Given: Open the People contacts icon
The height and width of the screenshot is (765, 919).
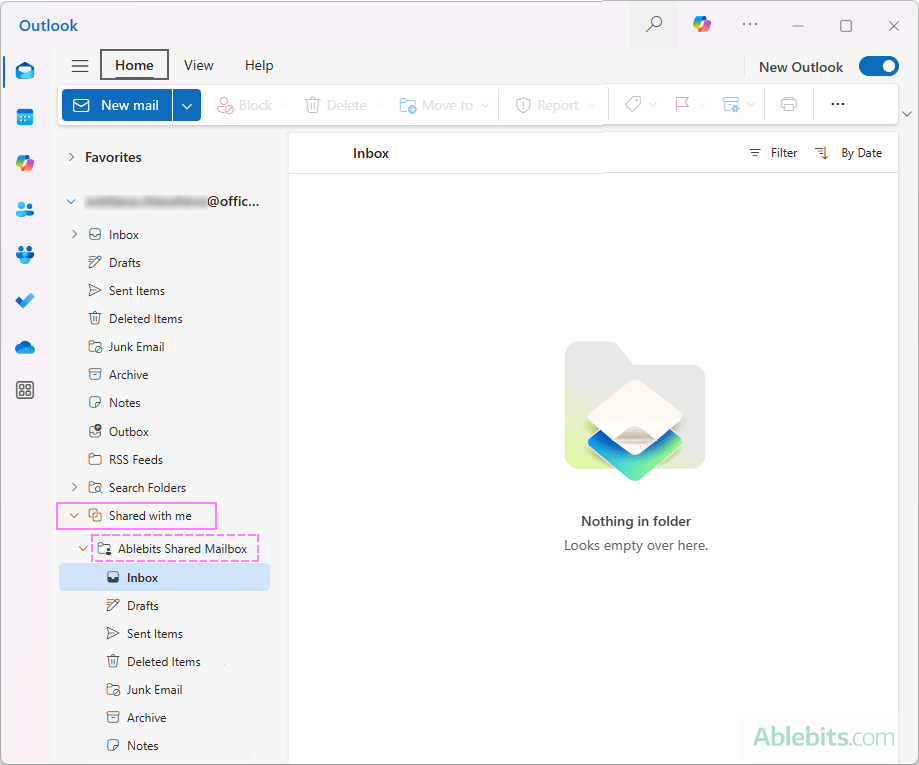Looking at the screenshot, I should point(25,209).
